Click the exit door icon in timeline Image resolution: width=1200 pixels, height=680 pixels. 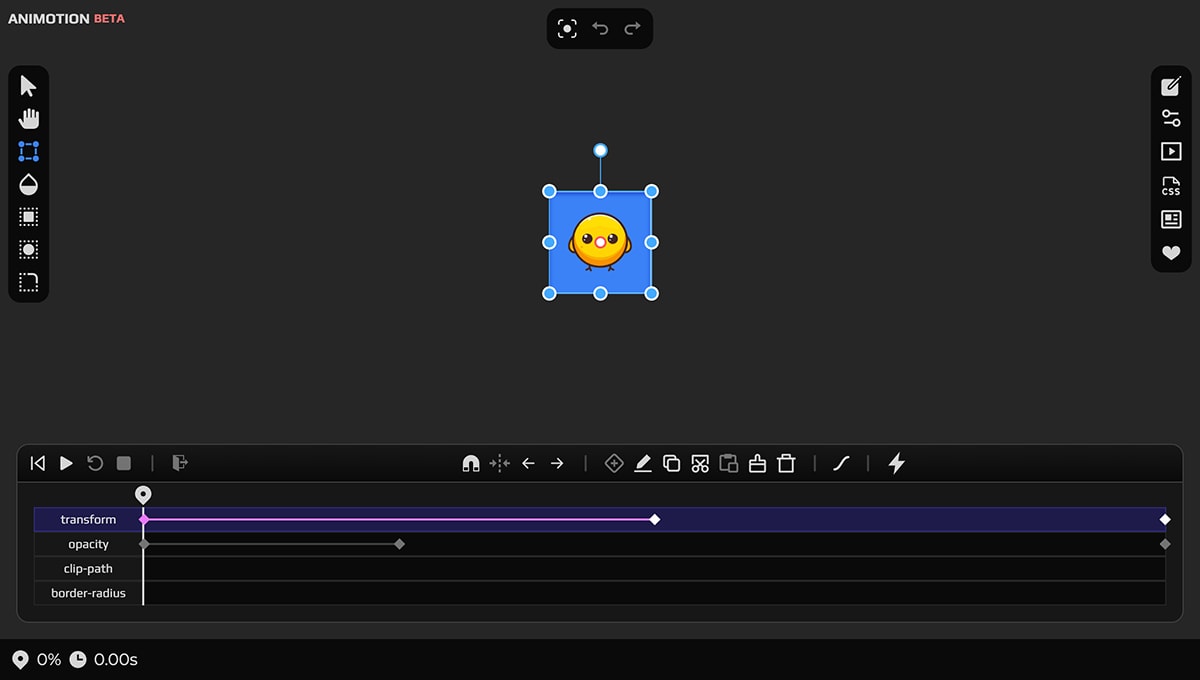180,463
